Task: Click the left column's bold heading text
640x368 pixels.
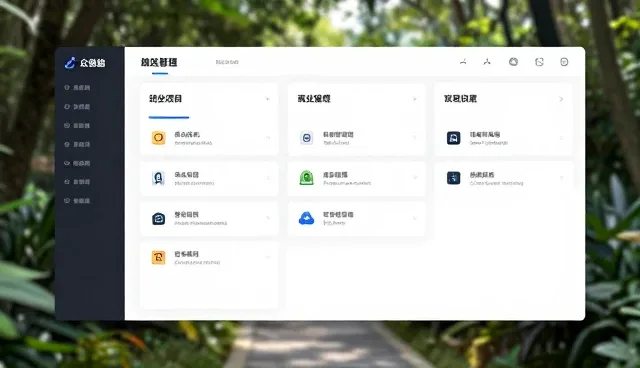Action: click(x=165, y=99)
